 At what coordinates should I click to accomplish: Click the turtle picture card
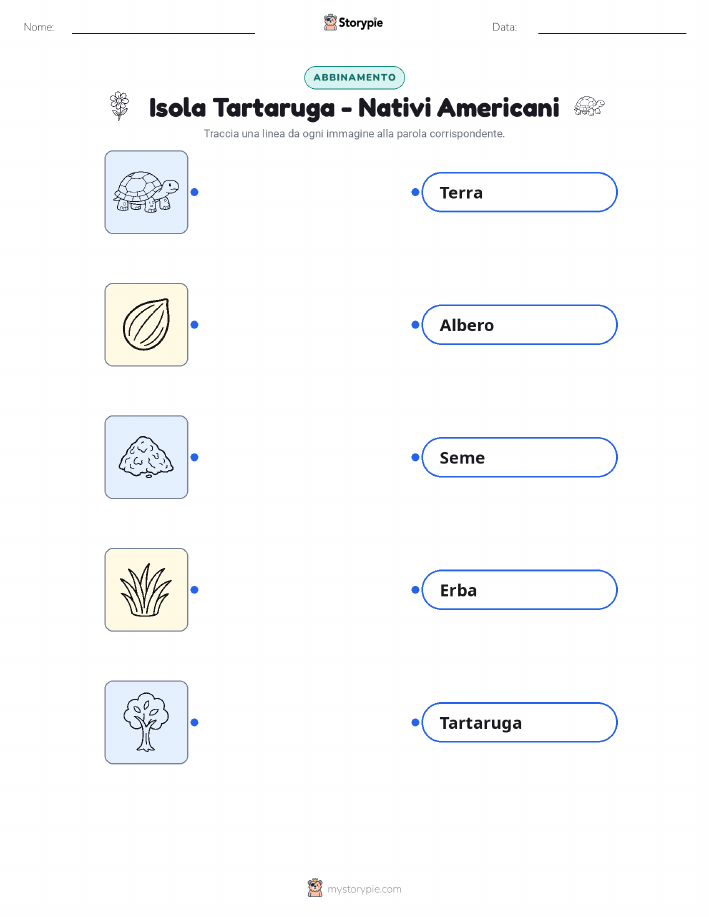tap(146, 192)
